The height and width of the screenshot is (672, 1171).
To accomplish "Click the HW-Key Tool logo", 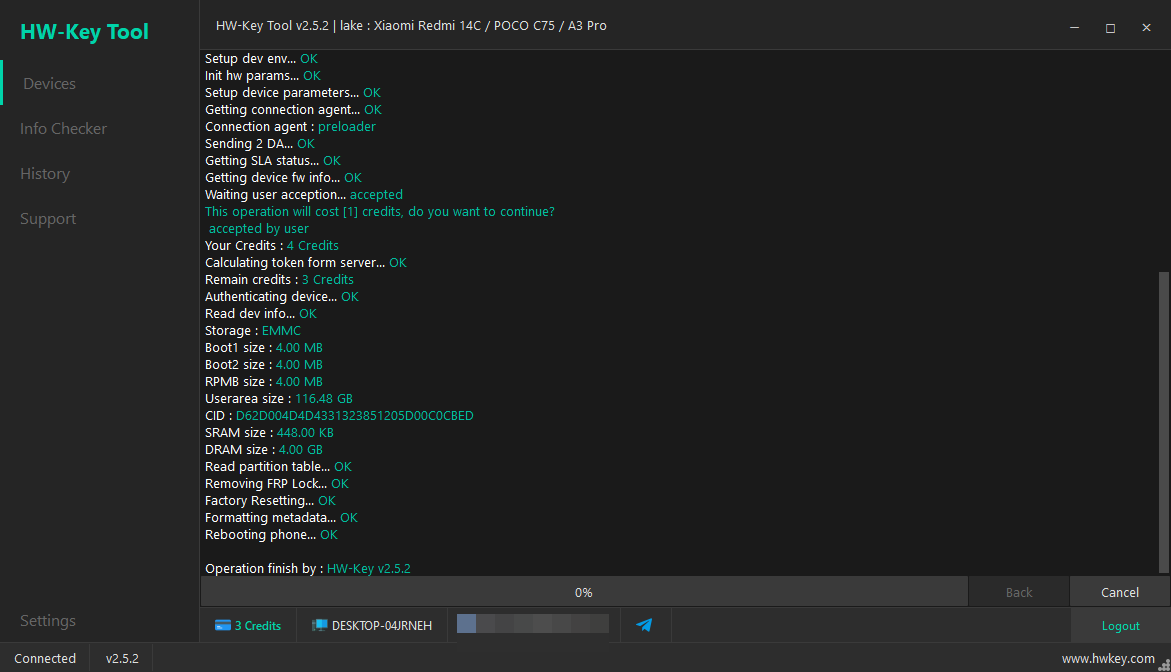I will point(84,31).
